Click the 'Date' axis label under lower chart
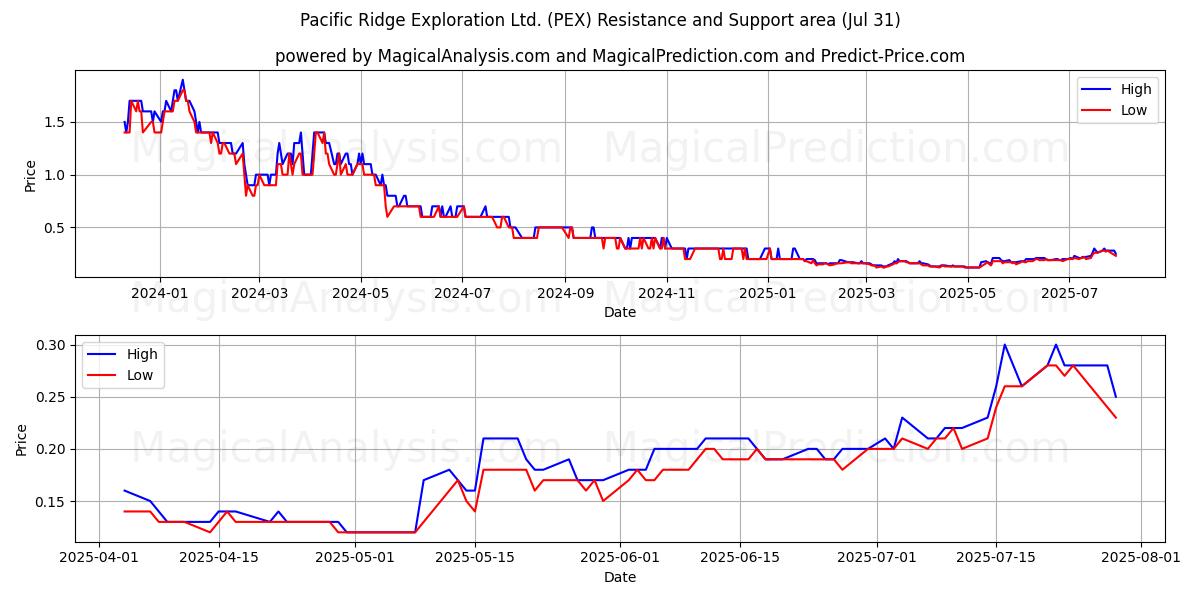The width and height of the screenshot is (1200, 600). [620, 577]
